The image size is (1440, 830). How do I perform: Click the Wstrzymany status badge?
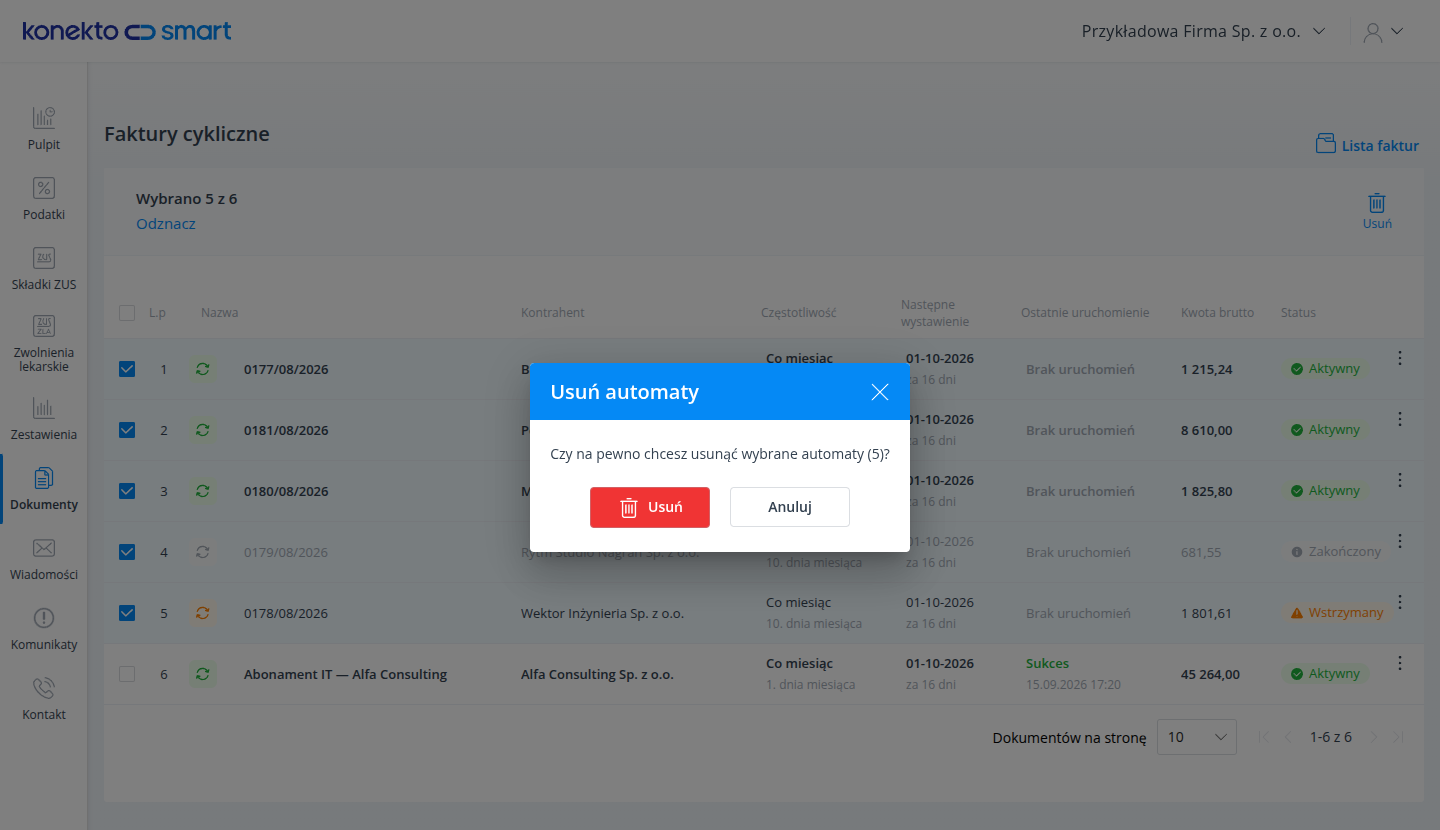coord(1337,613)
